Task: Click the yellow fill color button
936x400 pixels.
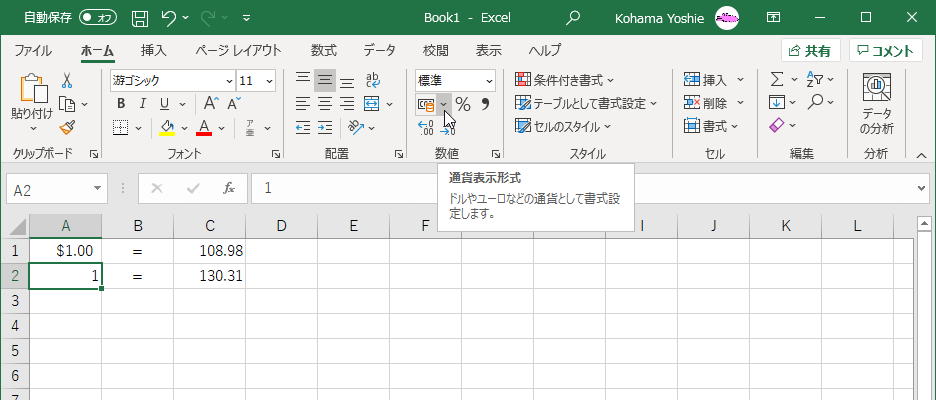Action: pos(167,127)
